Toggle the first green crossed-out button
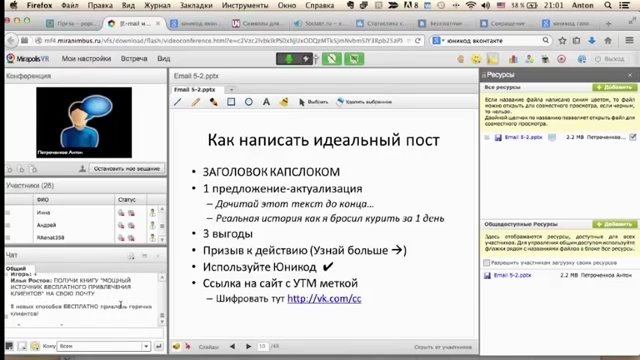The image size is (640, 360). [x=331, y=59]
